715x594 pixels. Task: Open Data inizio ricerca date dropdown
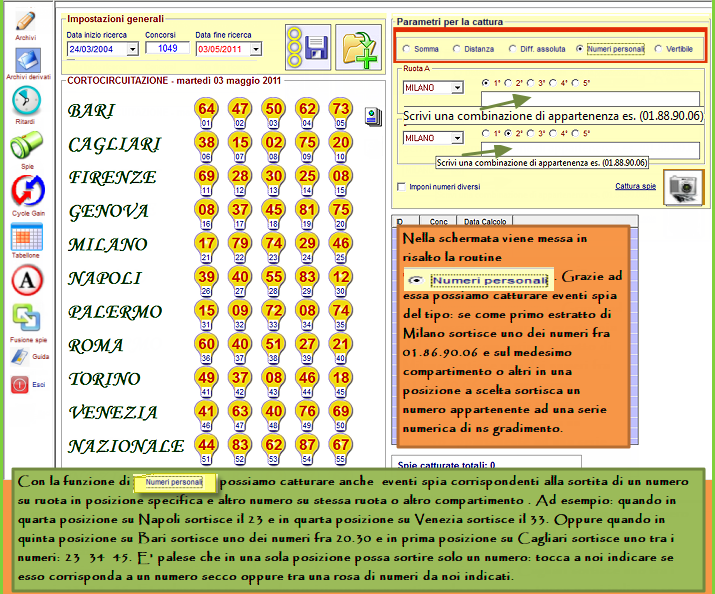(133, 49)
